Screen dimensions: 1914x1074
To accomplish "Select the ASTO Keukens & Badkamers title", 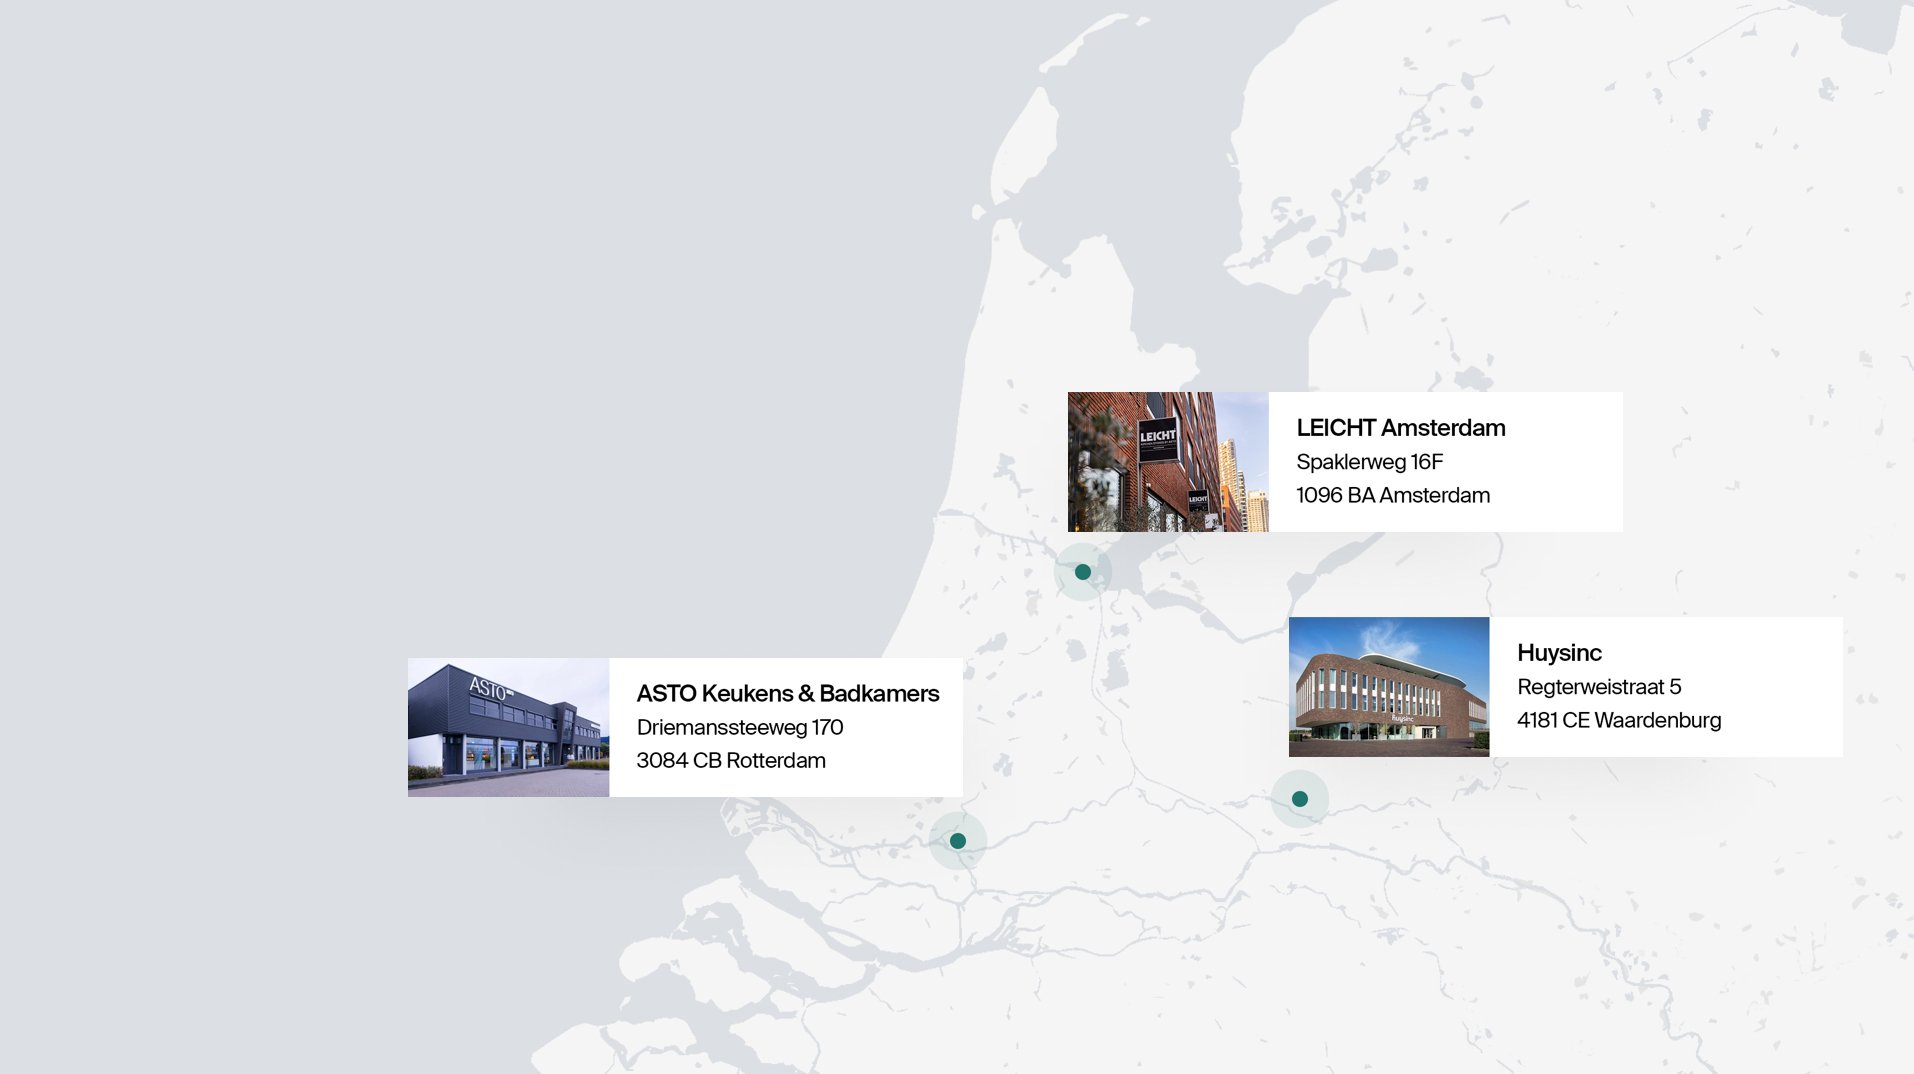I will pos(788,694).
